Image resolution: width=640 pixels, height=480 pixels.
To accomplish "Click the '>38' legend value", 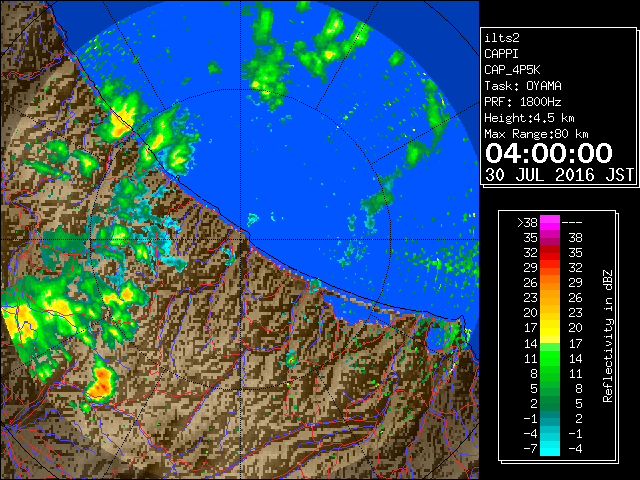I will [527, 223].
